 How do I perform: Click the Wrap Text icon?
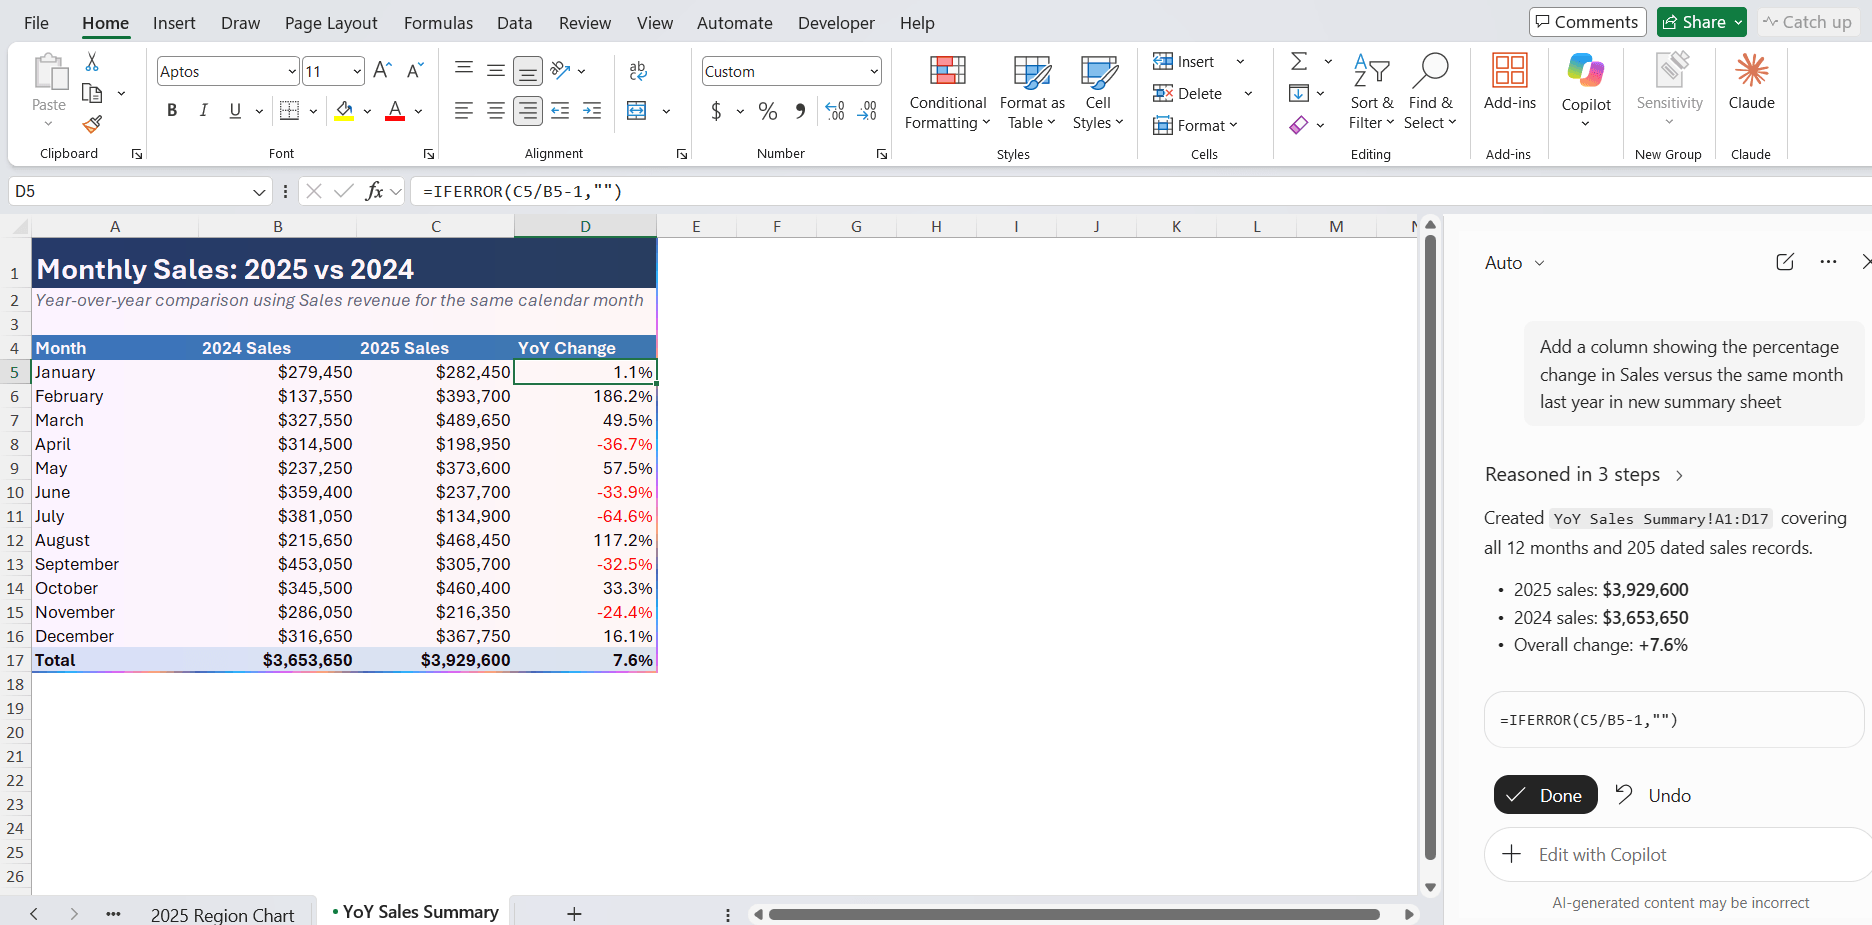(637, 71)
